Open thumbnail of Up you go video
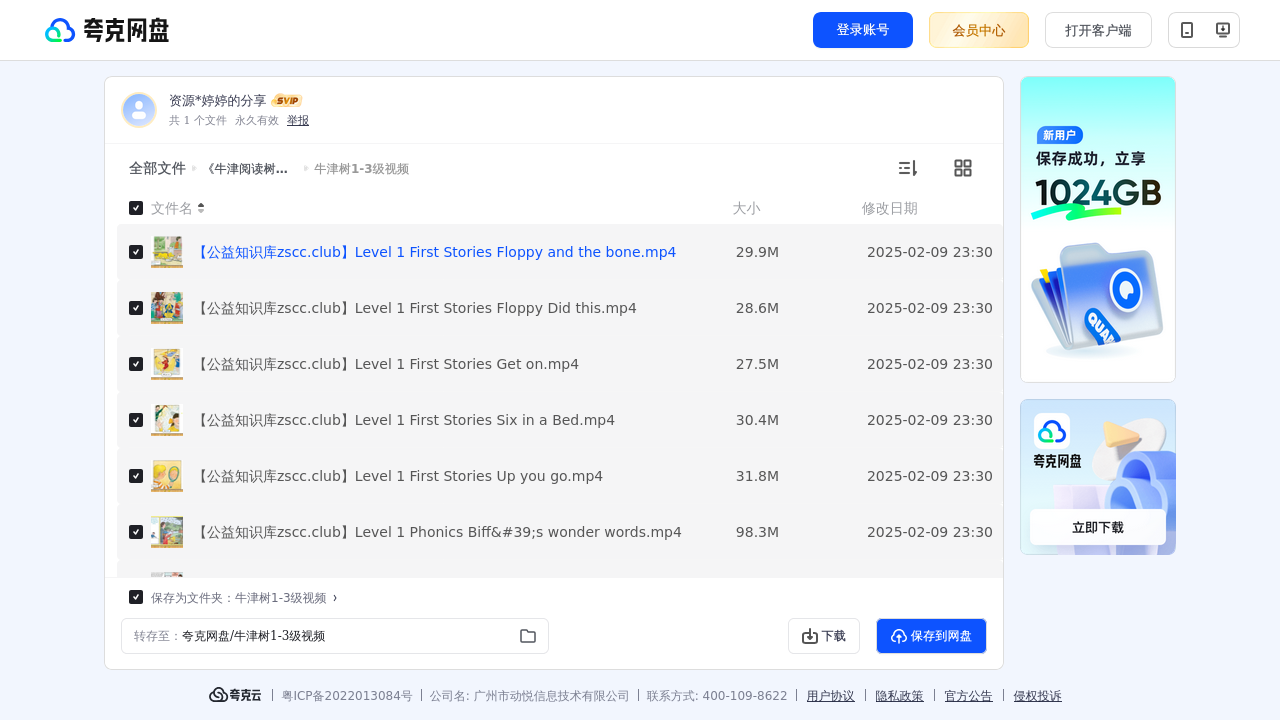This screenshot has width=1280, height=720. tap(167, 476)
